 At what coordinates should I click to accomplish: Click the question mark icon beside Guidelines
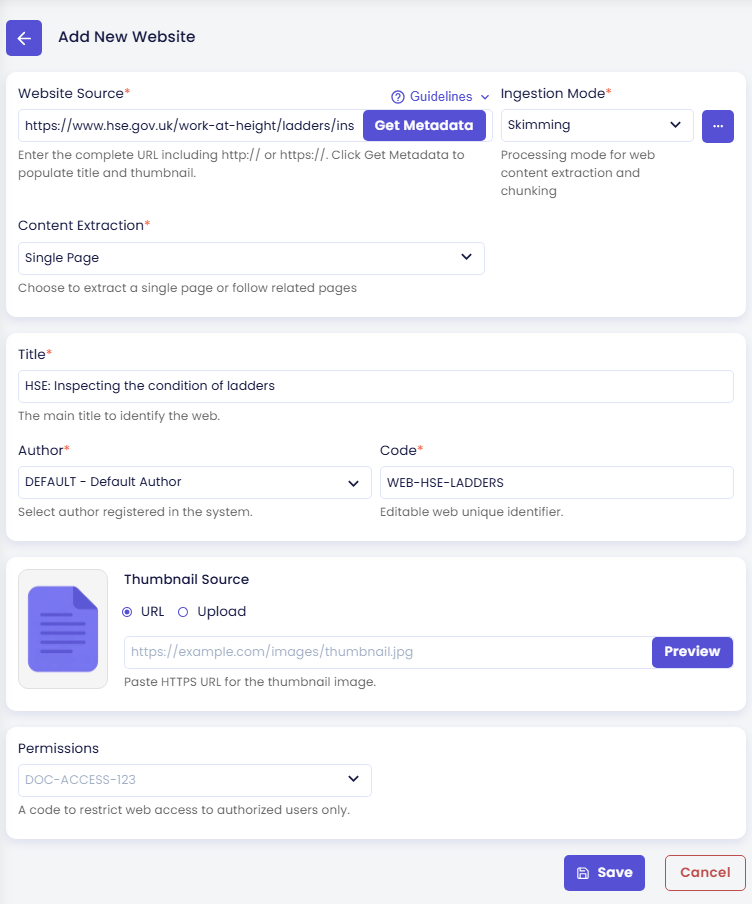397,97
